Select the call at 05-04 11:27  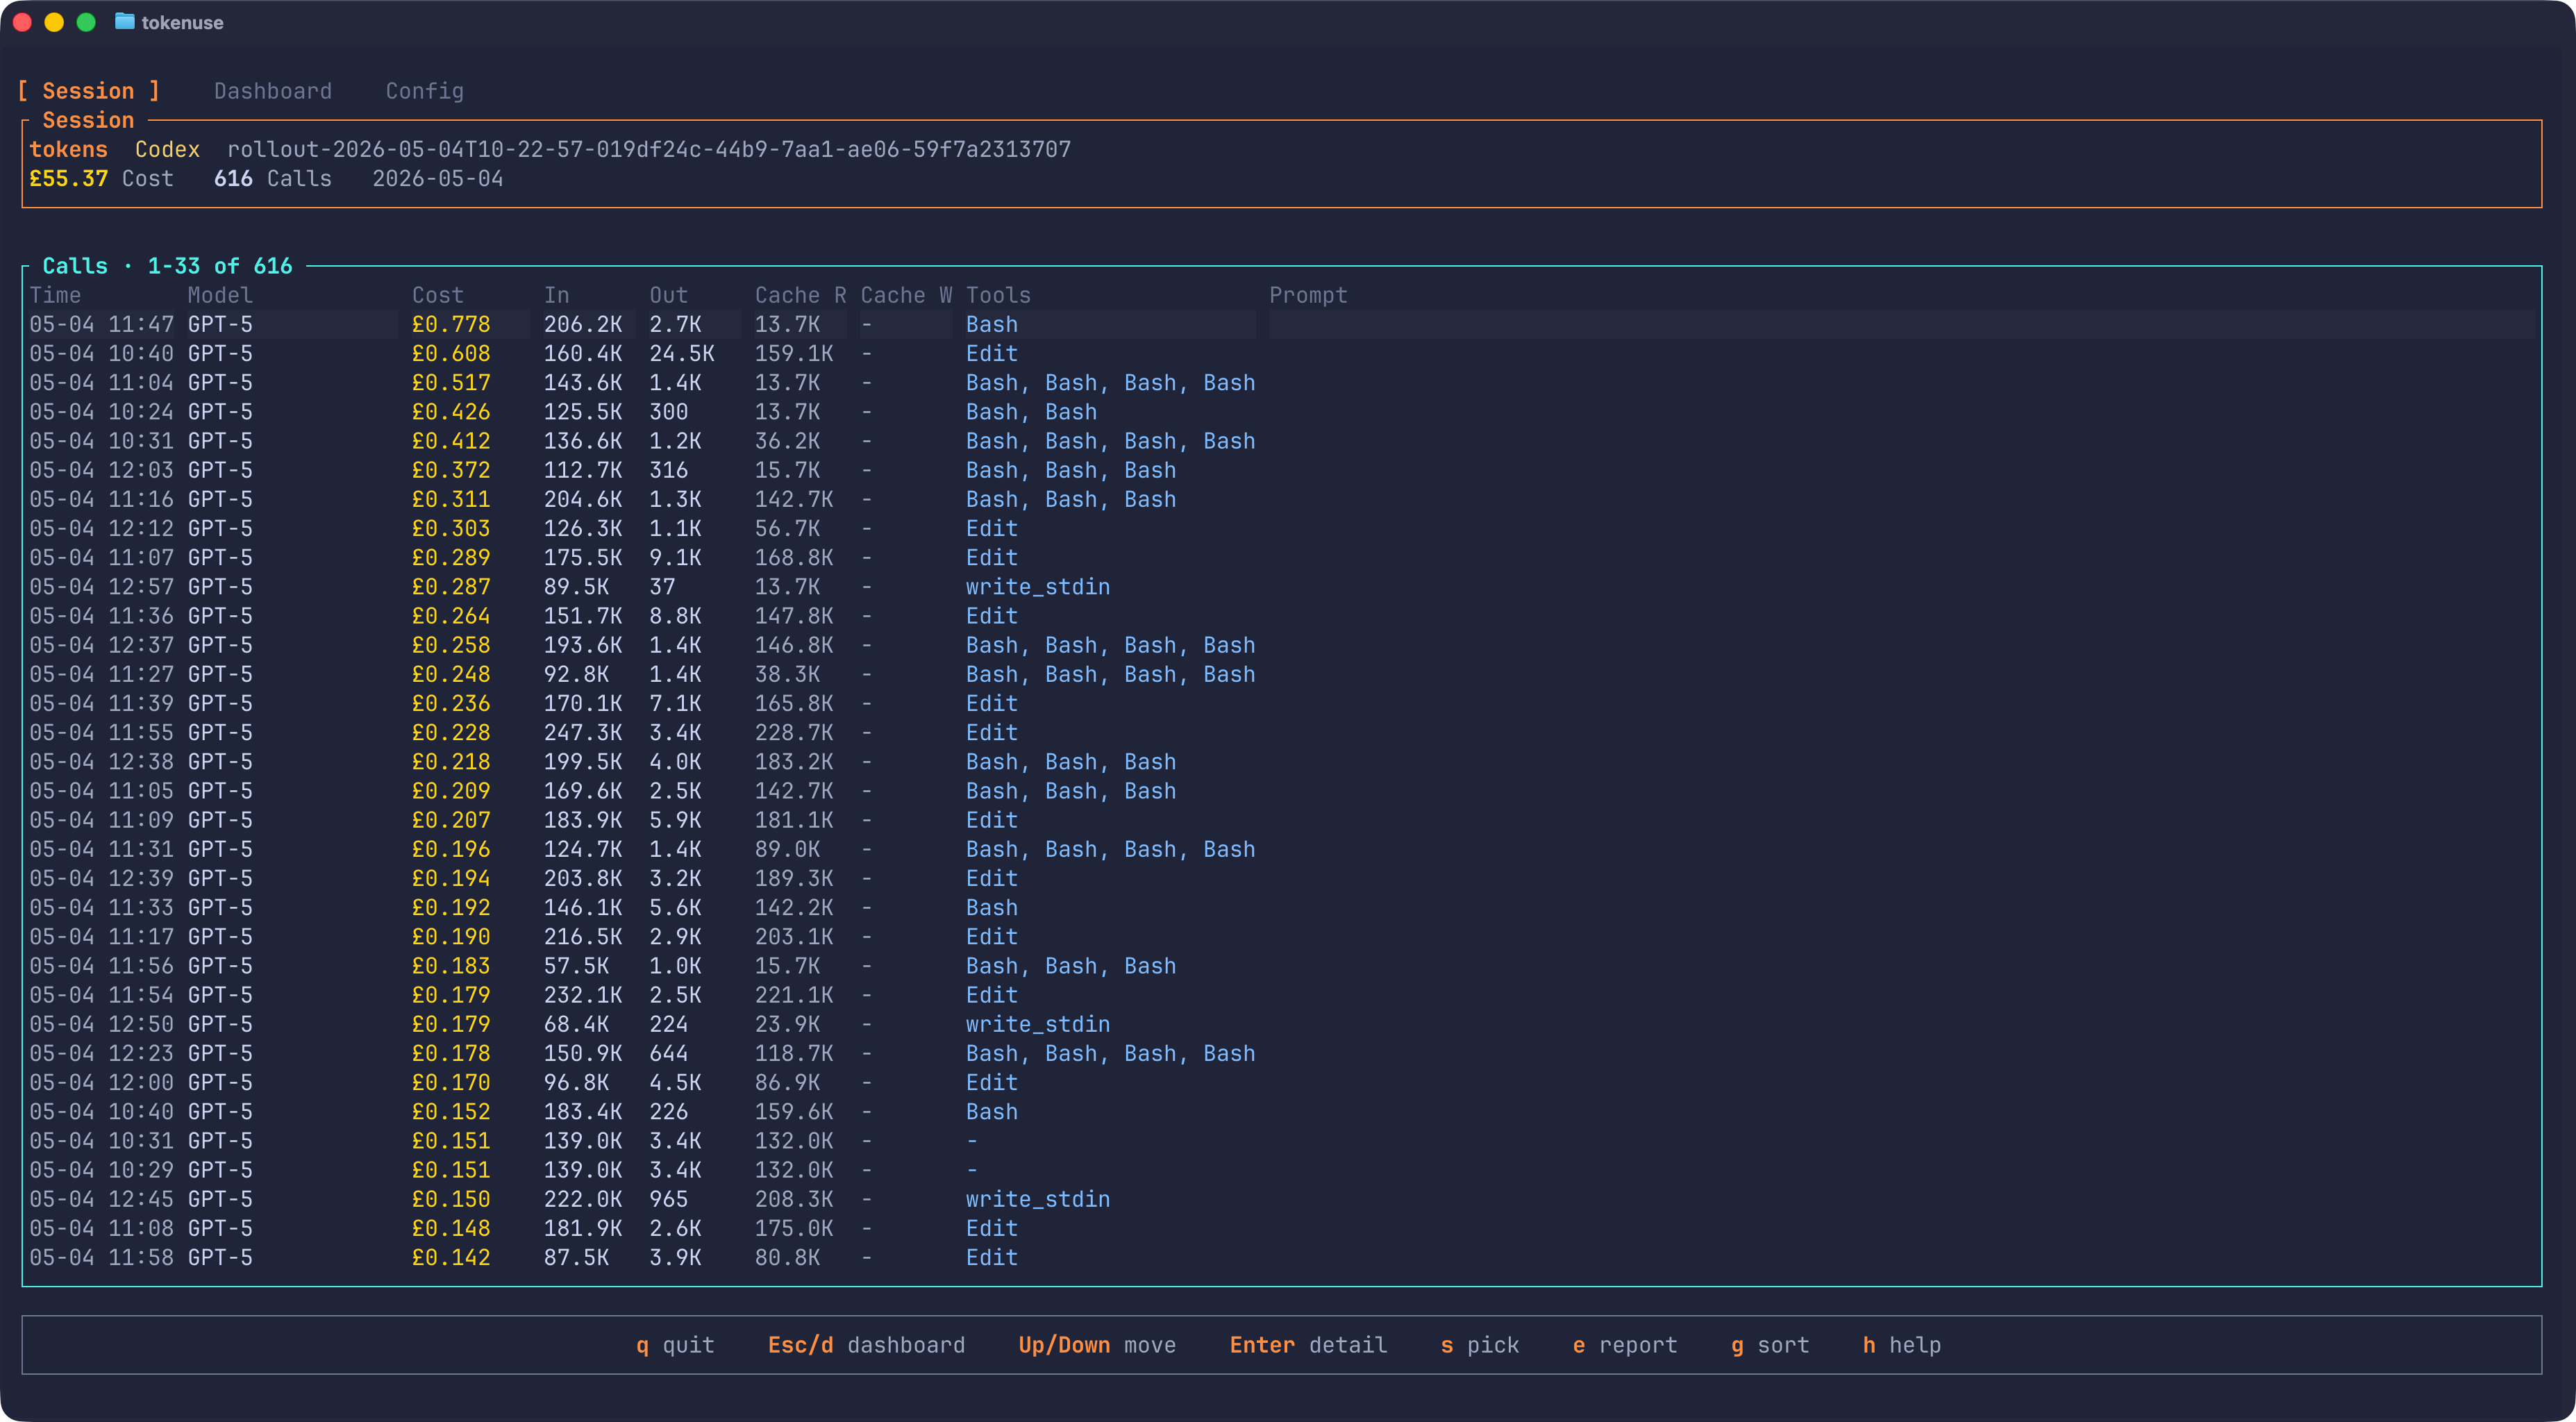pos(1281,674)
